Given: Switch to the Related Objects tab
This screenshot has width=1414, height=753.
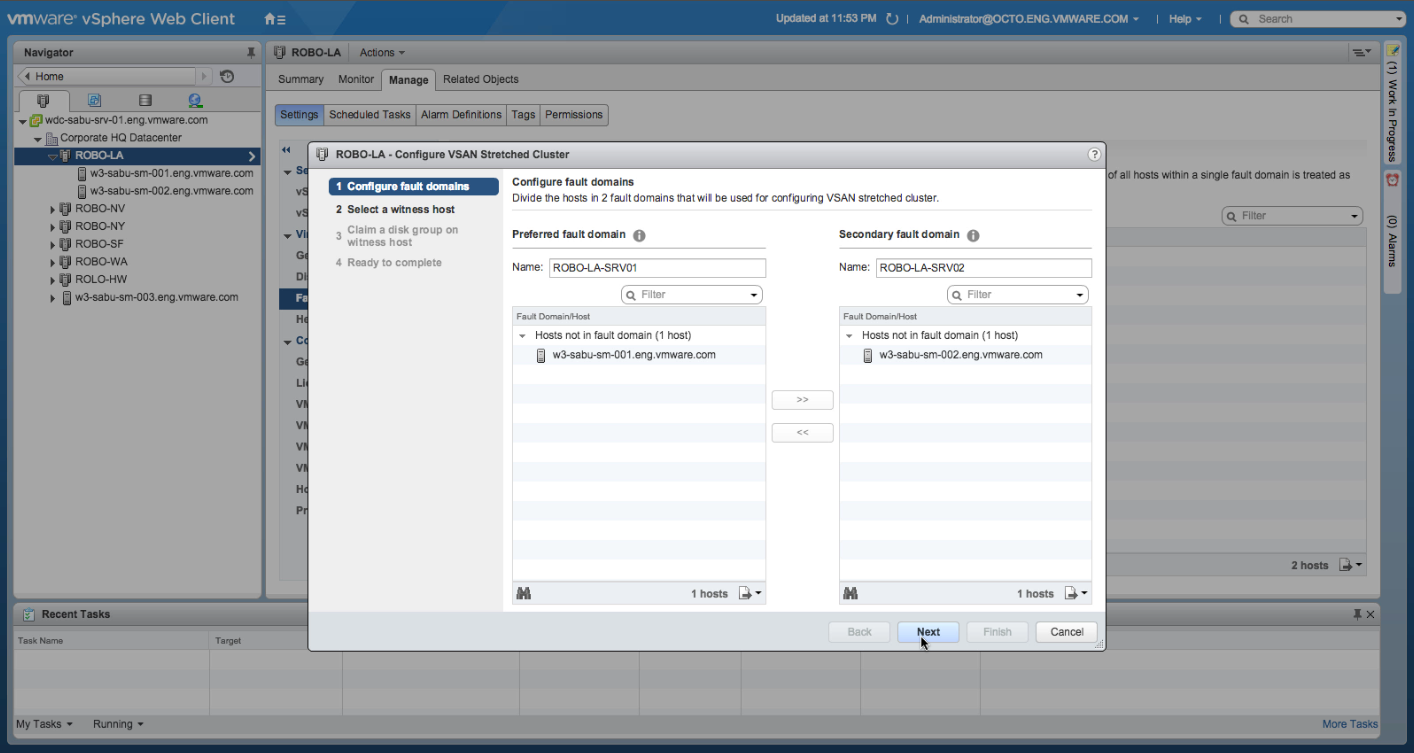Looking at the screenshot, I should point(480,79).
